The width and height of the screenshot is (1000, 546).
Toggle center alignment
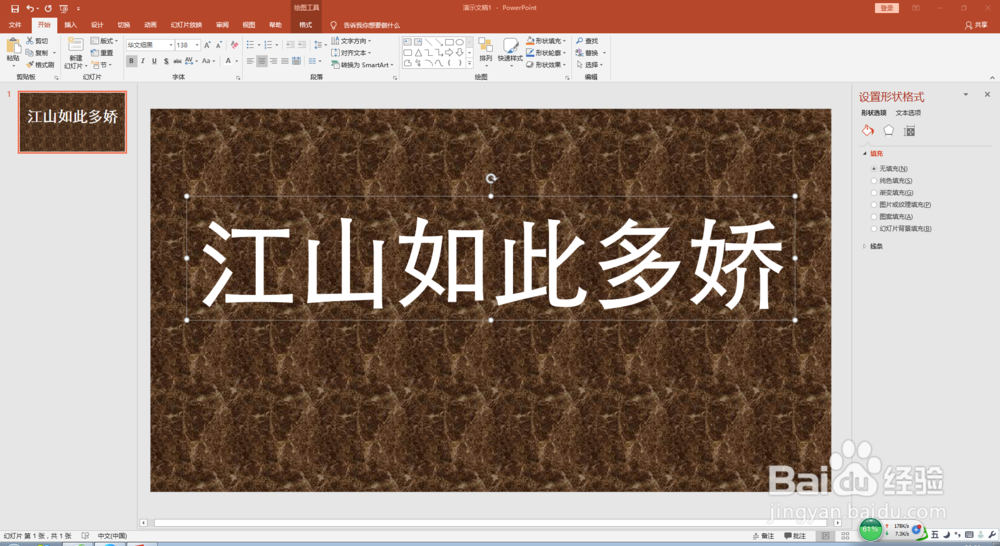click(262, 61)
